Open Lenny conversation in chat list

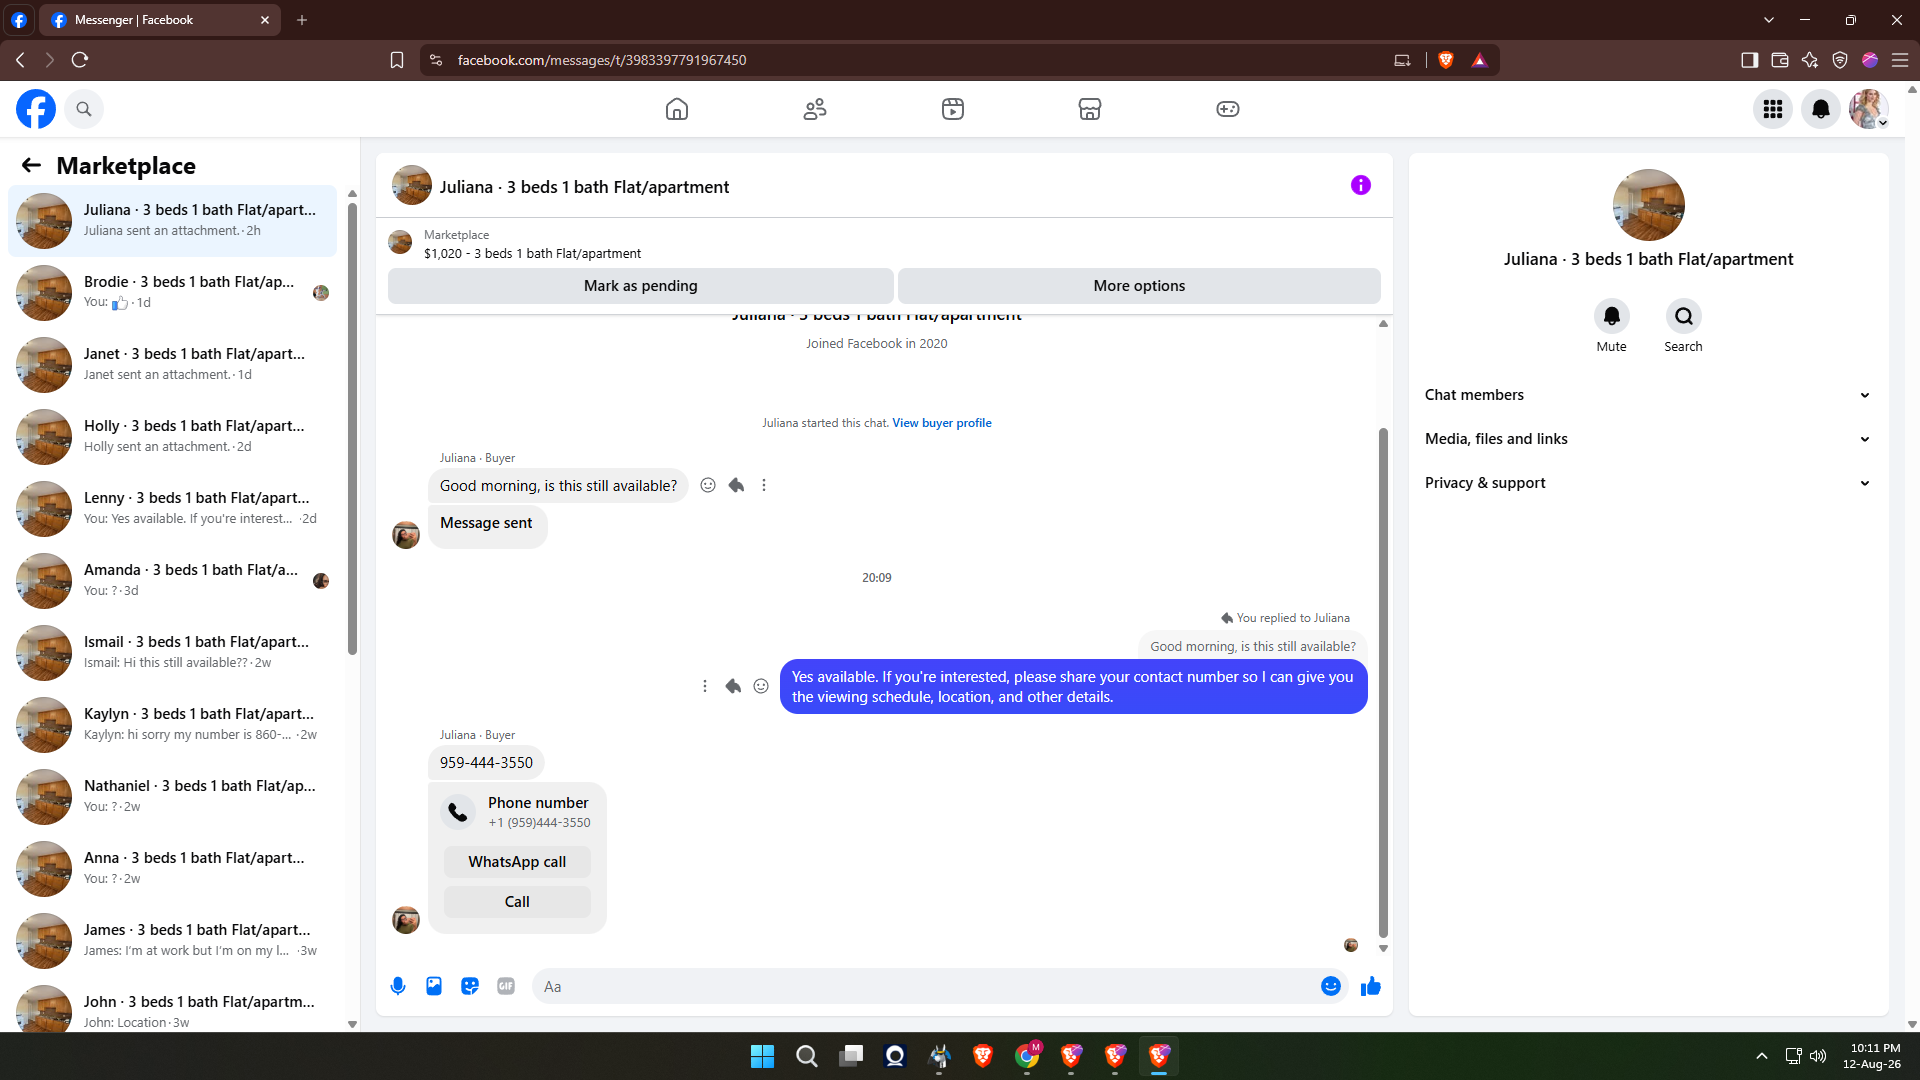(x=172, y=509)
